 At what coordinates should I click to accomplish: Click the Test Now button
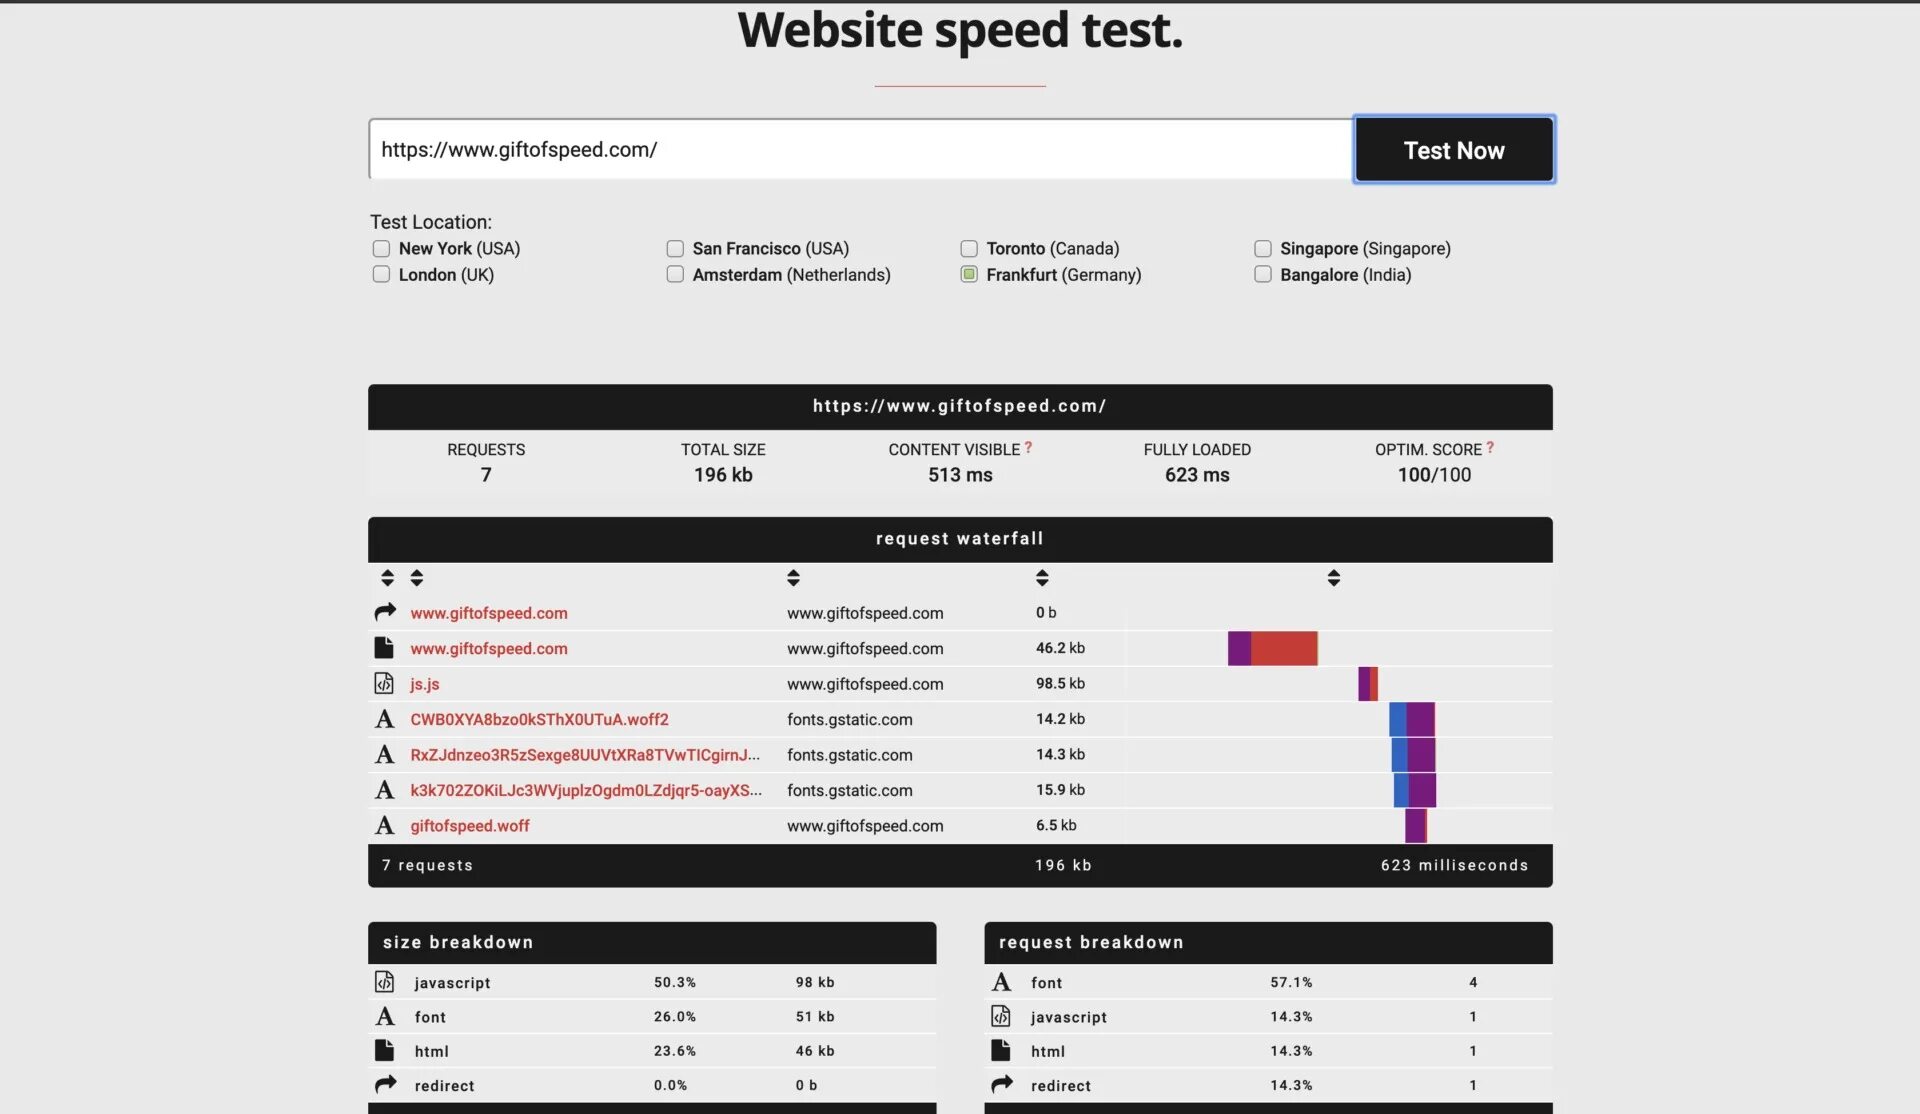[x=1454, y=150]
